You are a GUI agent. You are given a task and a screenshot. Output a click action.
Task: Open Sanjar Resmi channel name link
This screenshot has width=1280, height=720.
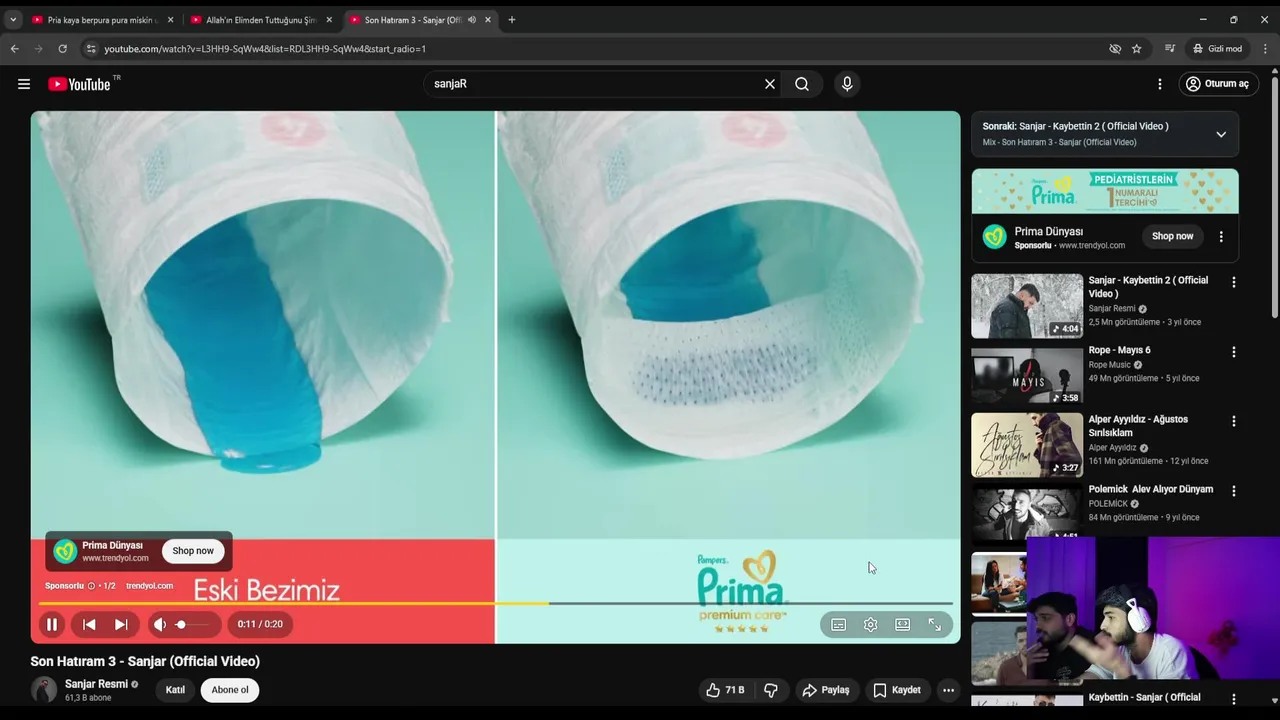click(x=96, y=684)
